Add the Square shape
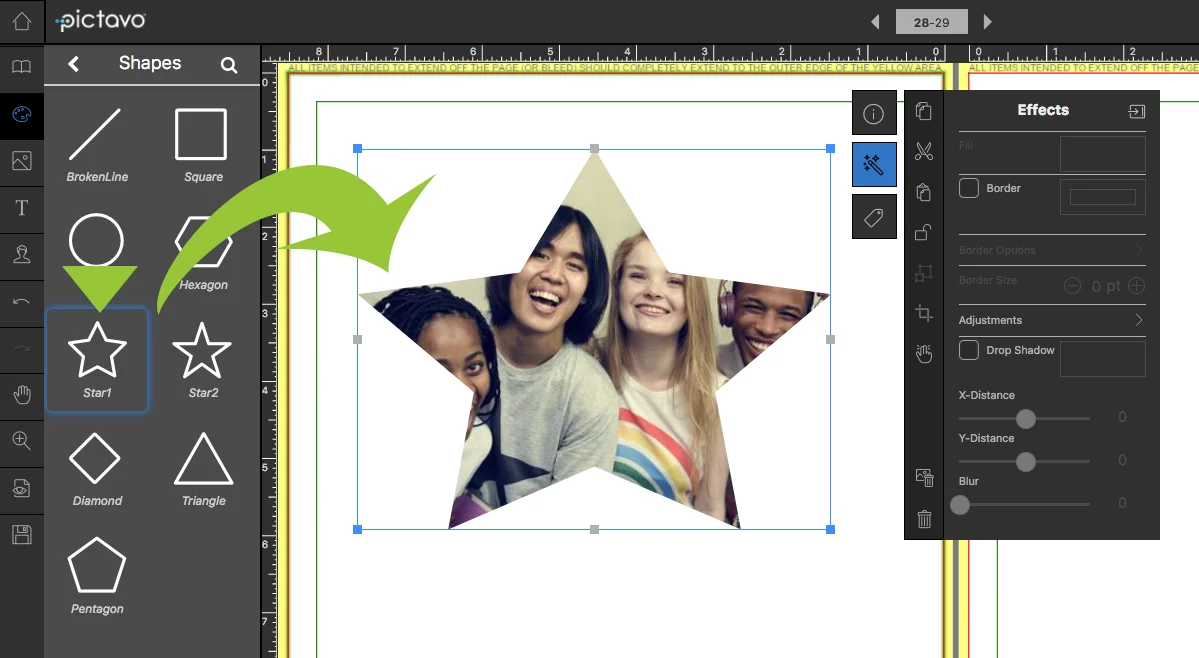The width and height of the screenshot is (1199, 658). tap(202, 145)
